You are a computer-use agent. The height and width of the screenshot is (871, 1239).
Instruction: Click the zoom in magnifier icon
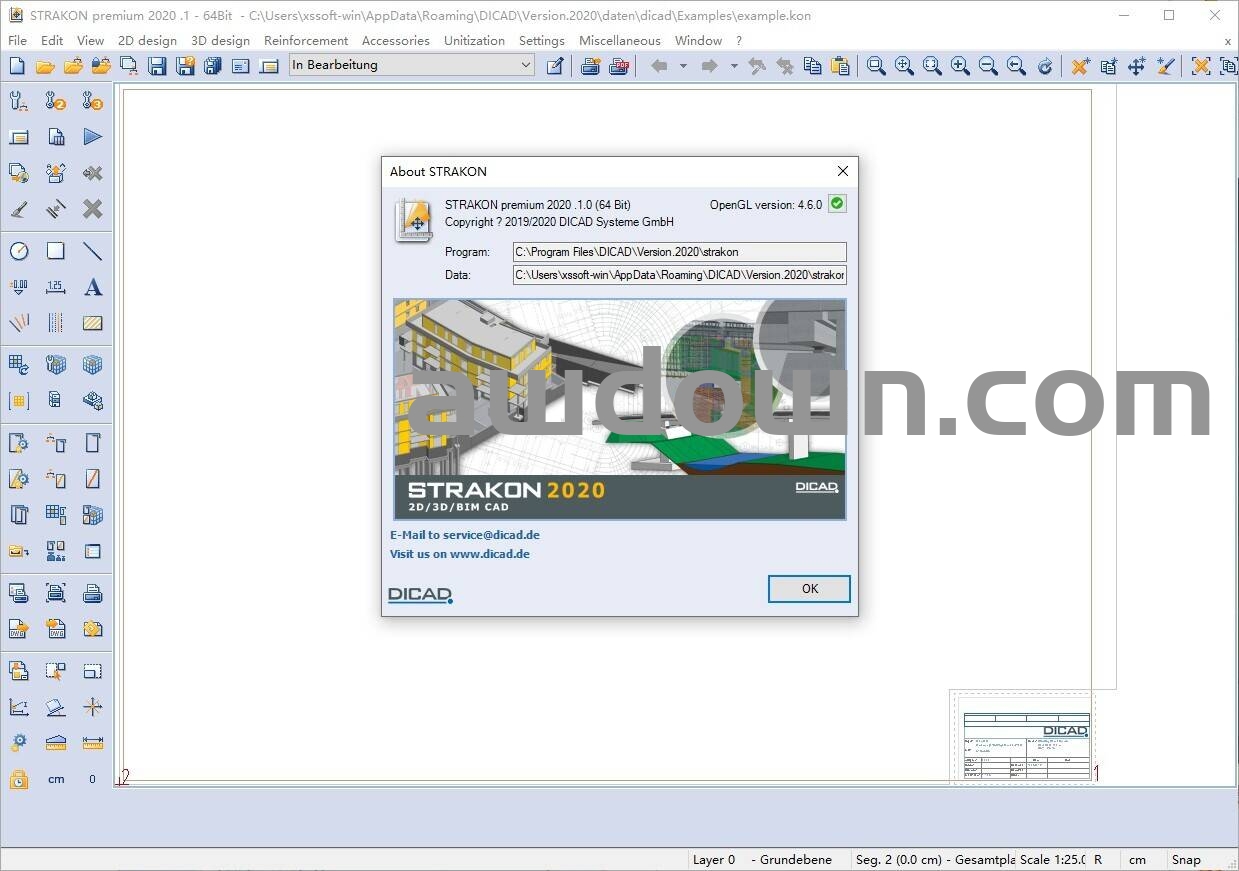tap(960, 66)
